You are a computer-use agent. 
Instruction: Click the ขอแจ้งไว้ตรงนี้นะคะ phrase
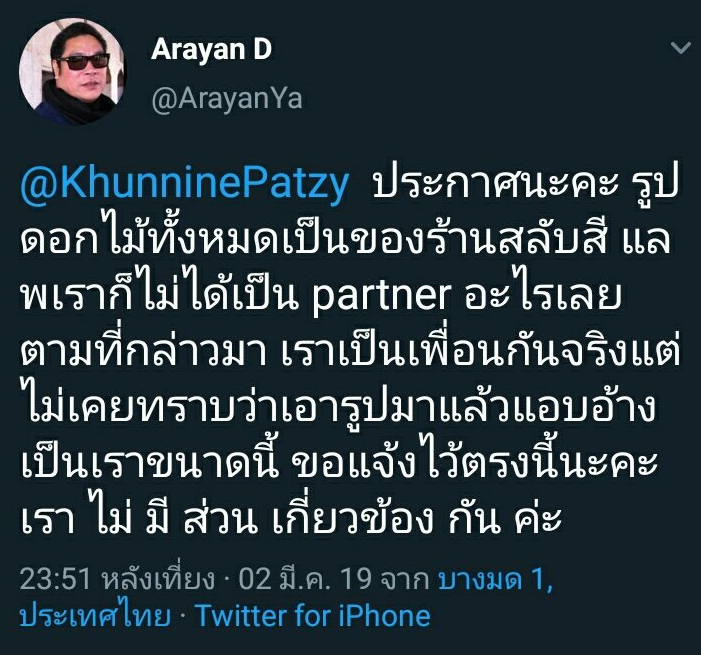[x=474, y=462]
